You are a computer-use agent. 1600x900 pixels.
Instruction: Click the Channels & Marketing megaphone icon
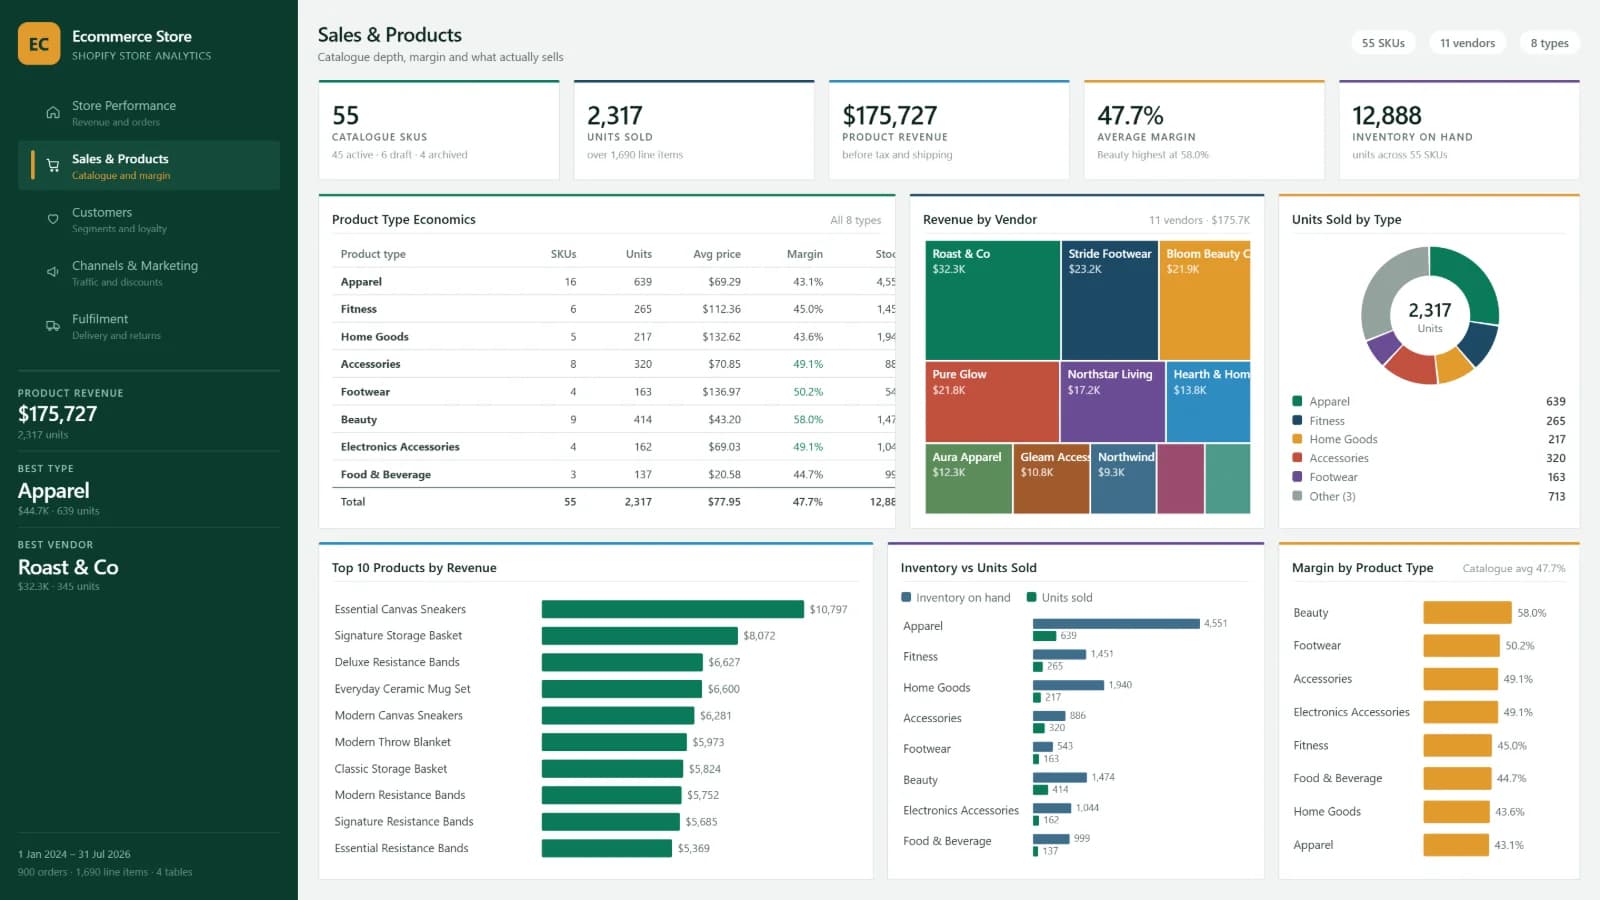[x=53, y=272]
